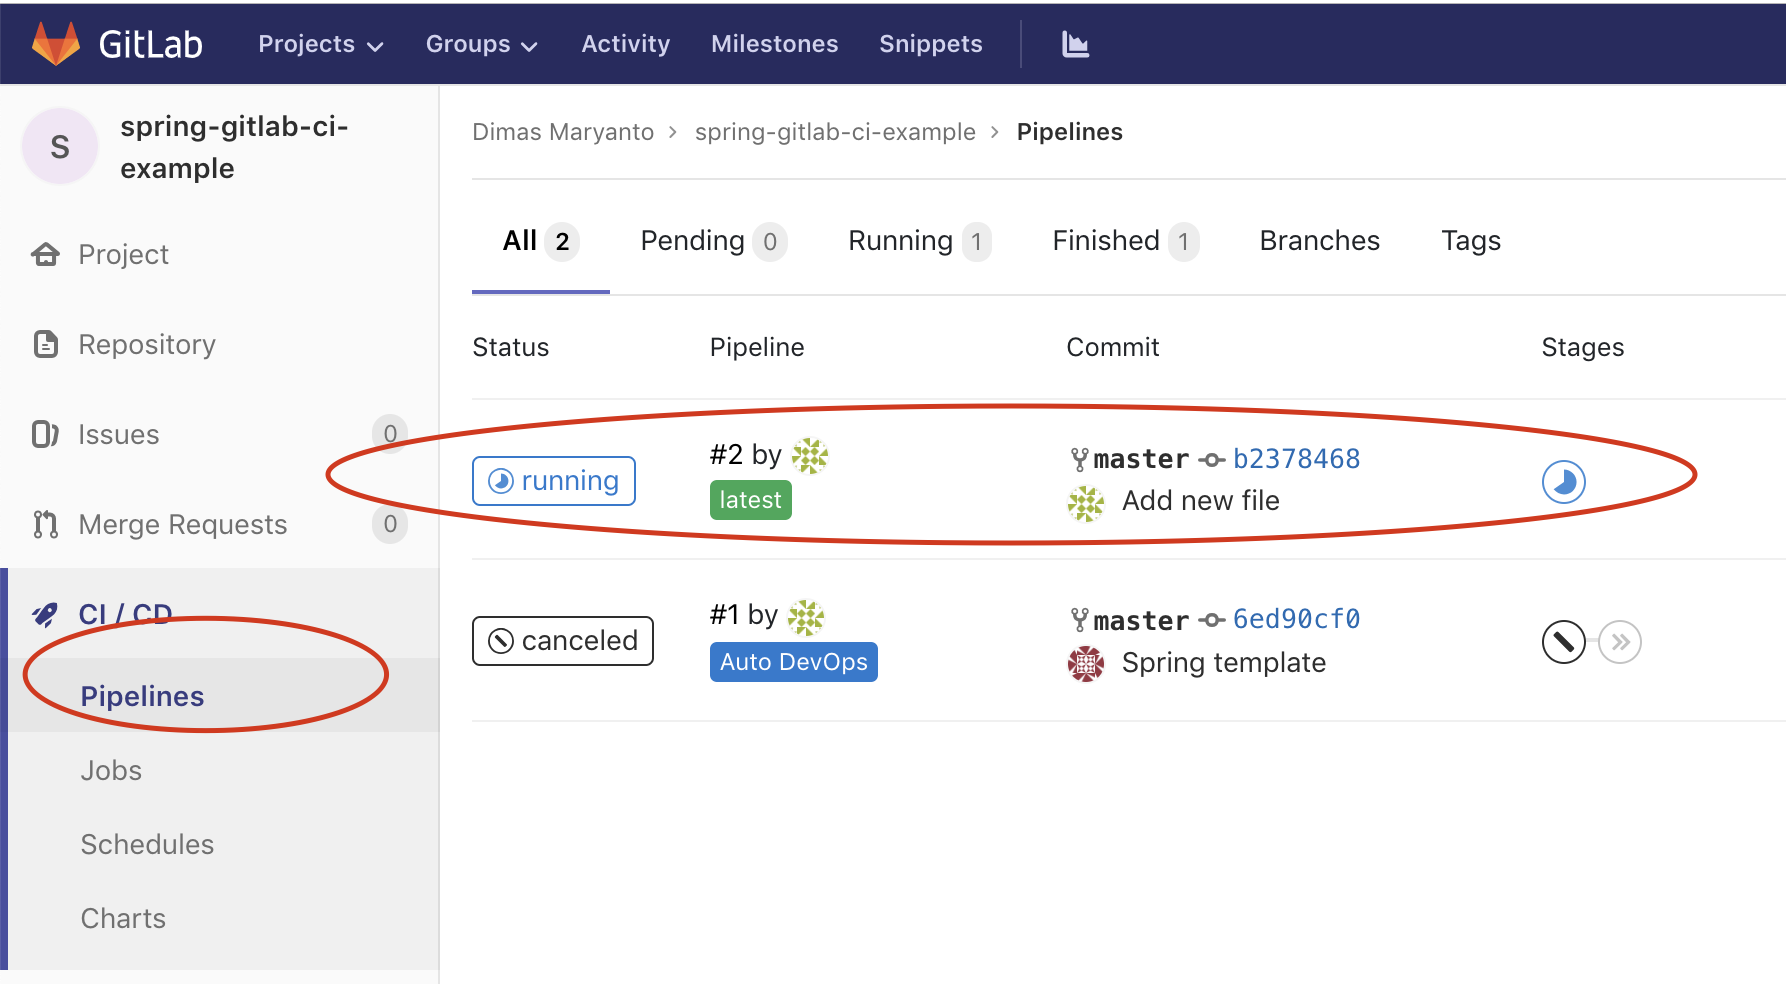Open Project in the sidebar
Viewport: 1786px width, 984px height.
pyautogui.click(x=124, y=255)
